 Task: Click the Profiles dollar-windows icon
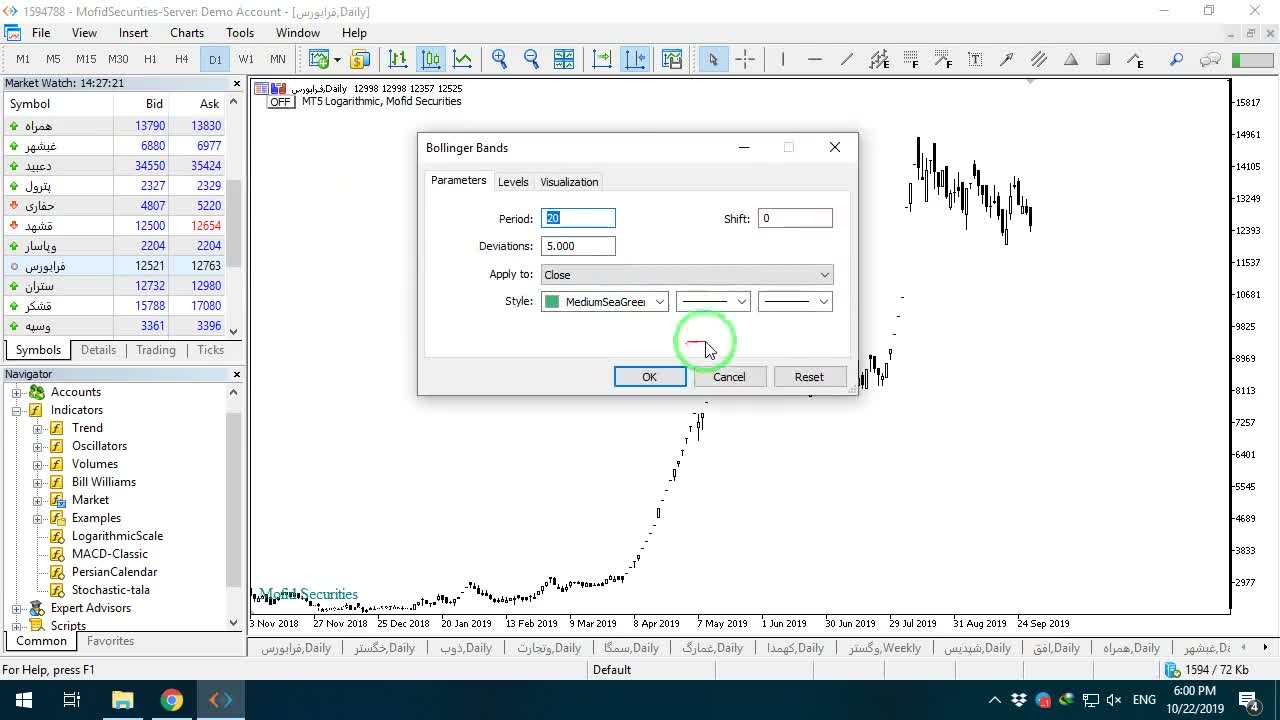click(360, 59)
